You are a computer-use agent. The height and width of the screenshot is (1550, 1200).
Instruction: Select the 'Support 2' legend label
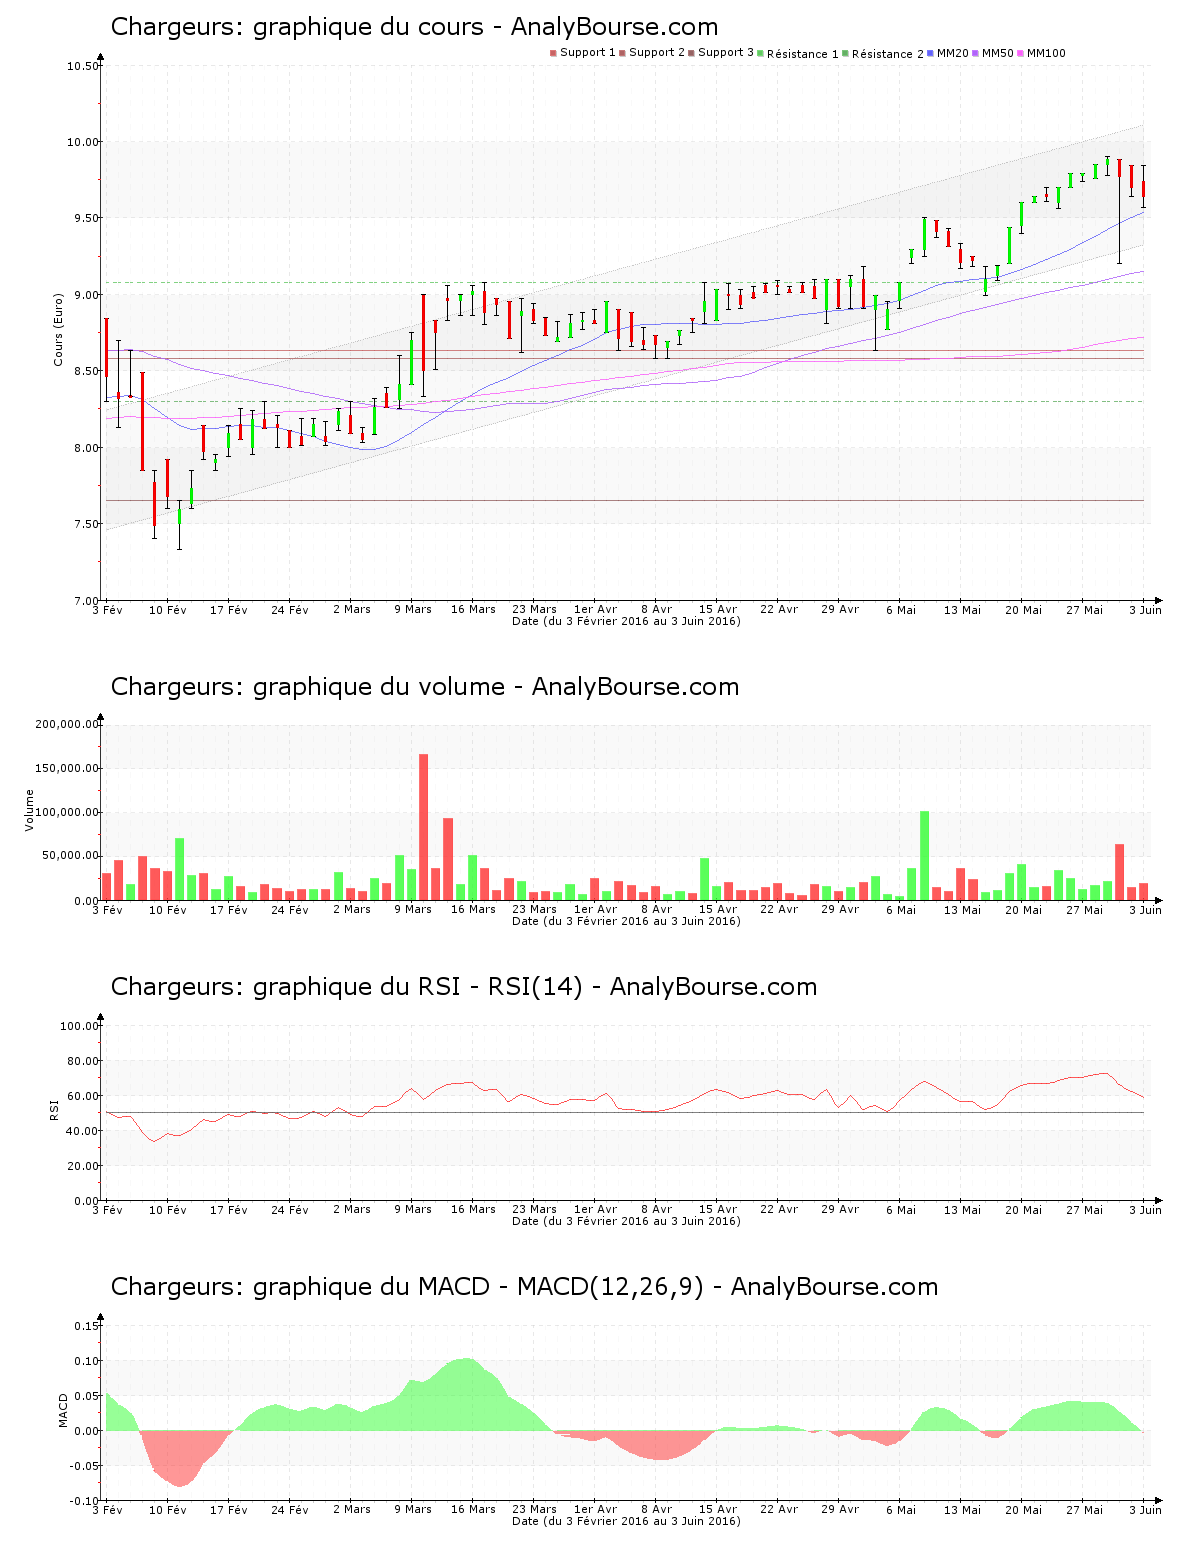pyautogui.click(x=657, y=53)
